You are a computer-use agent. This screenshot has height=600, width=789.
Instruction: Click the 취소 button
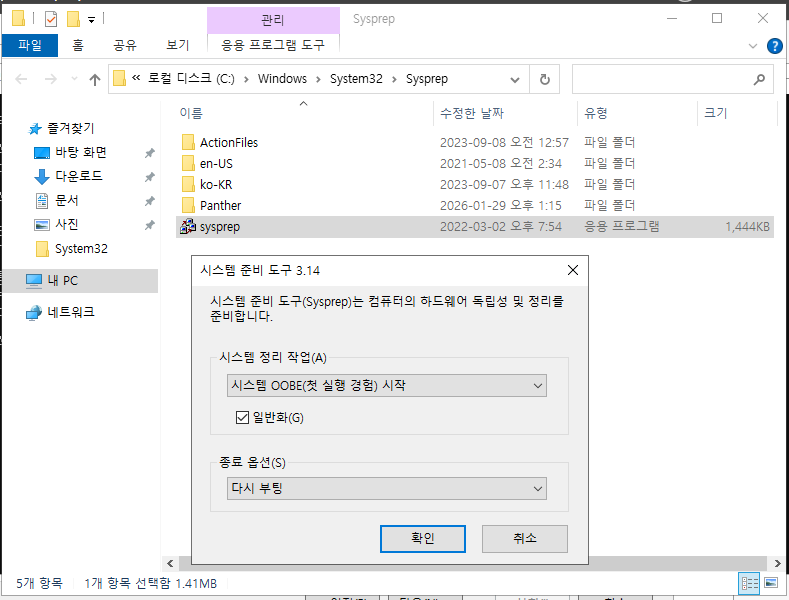click(525, 539)
